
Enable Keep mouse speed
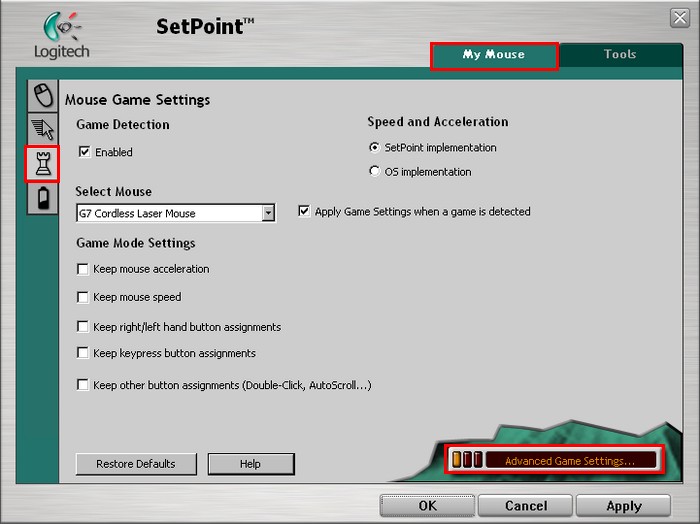click(83, 297)
